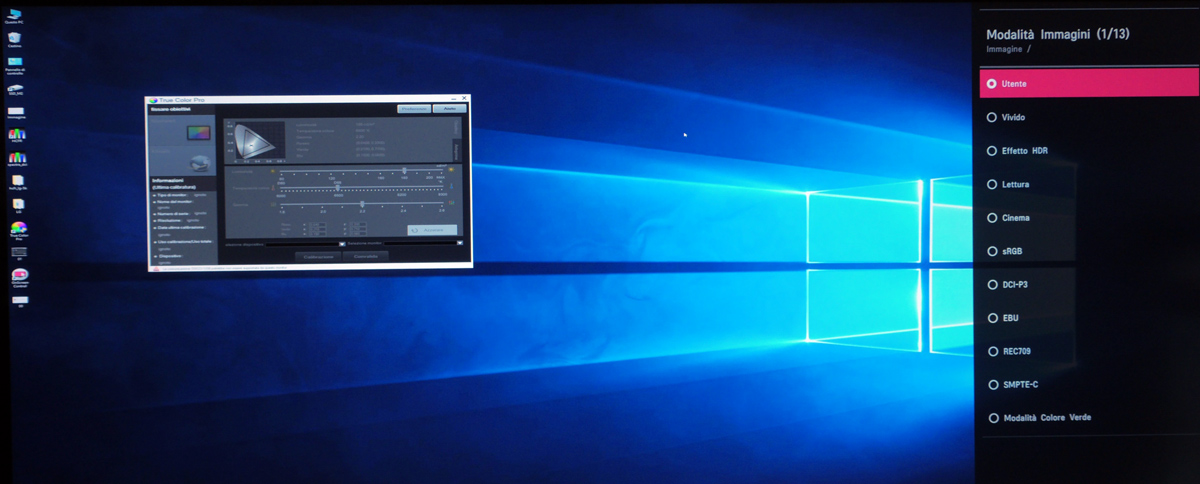Select the monitor display thumbnail in True Color Pro
Screen dimensions: 1200x484
[198, 133]
